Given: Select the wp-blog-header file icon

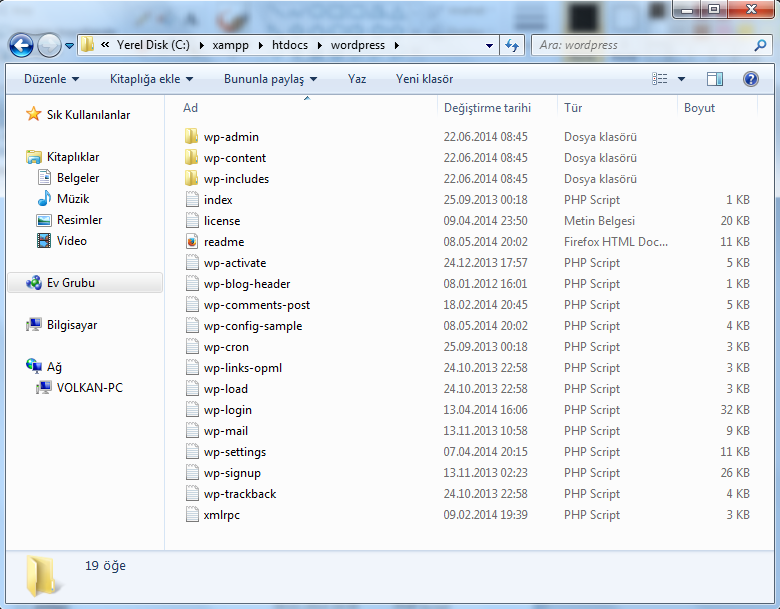Looking at the screenshot, I should 192,284.
